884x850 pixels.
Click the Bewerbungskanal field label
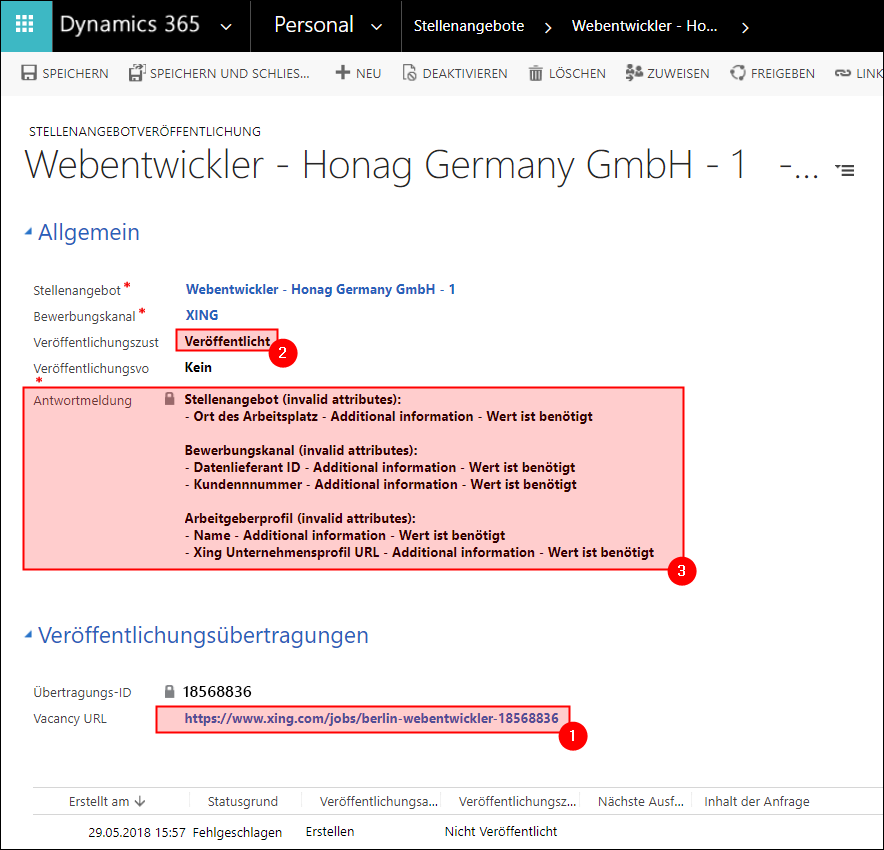[84, 316]
